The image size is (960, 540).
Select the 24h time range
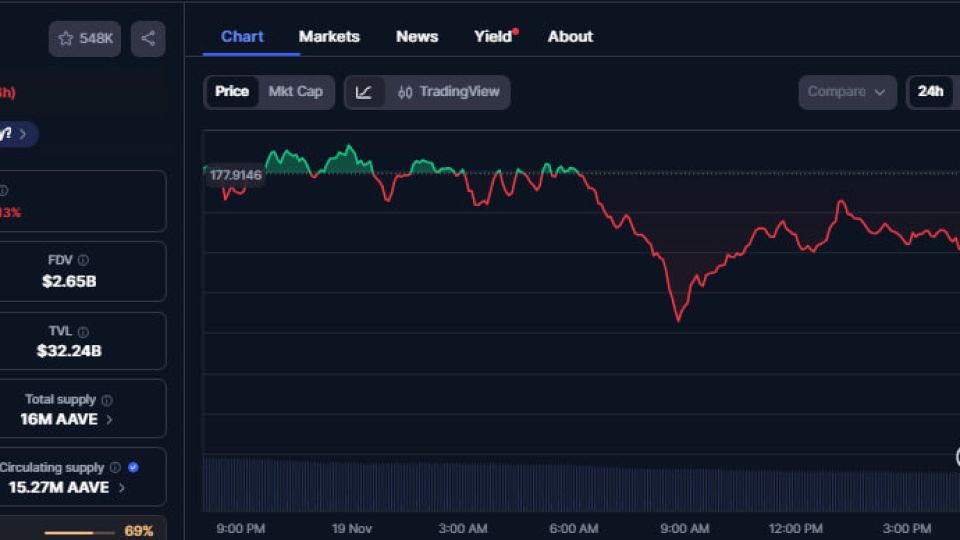[930, 92]
